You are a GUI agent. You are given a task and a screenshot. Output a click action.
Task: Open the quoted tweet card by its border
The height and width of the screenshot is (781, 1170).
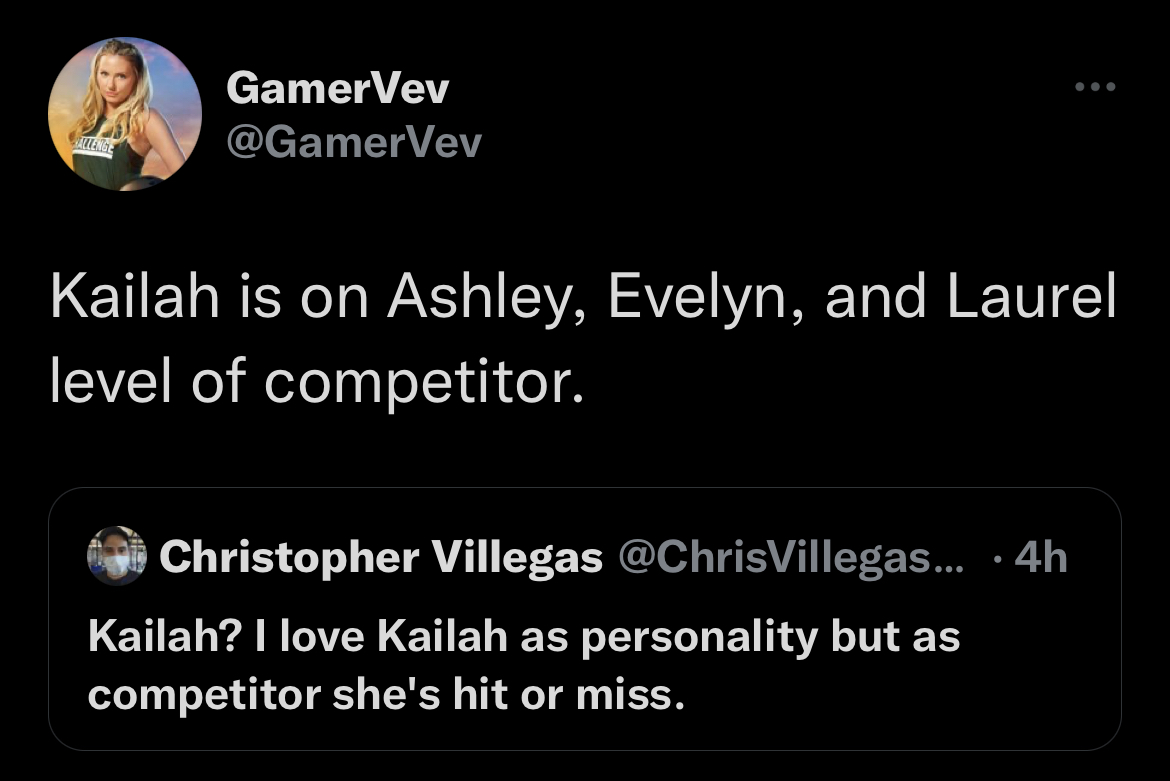[x=585, y=619]
